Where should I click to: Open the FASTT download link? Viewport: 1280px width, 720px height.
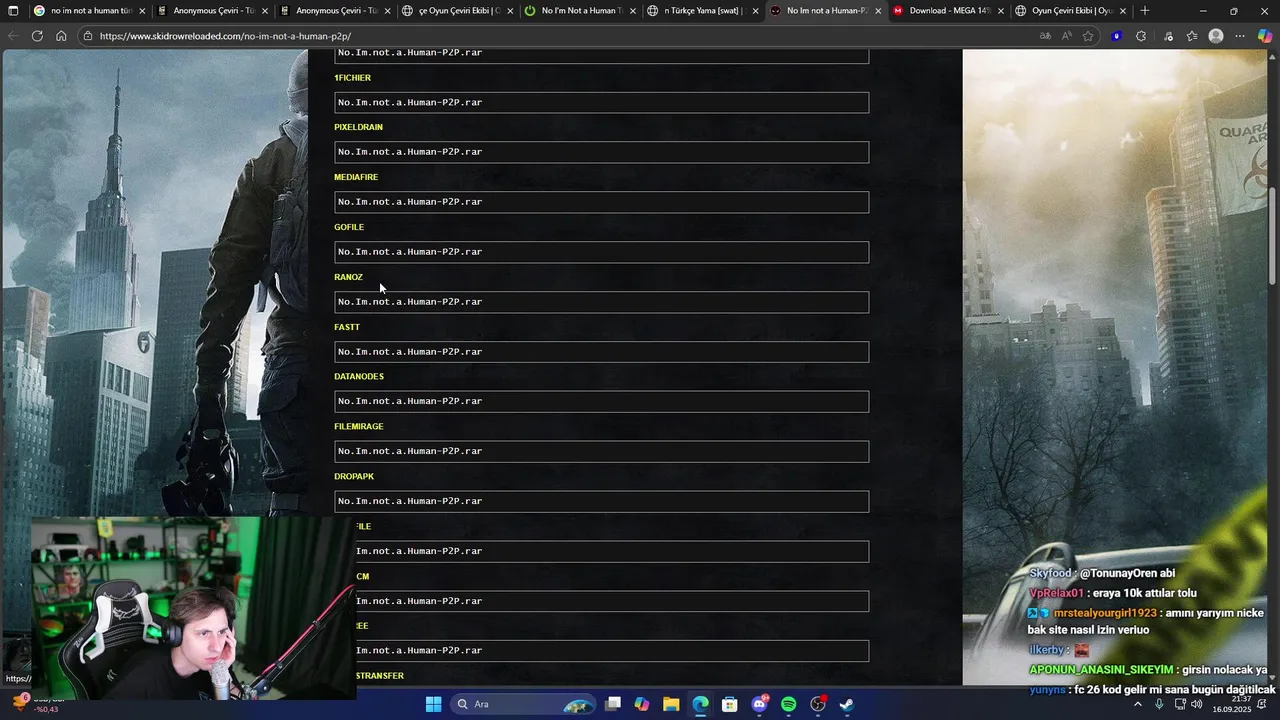pyautogui.click(x=347, y=327)
